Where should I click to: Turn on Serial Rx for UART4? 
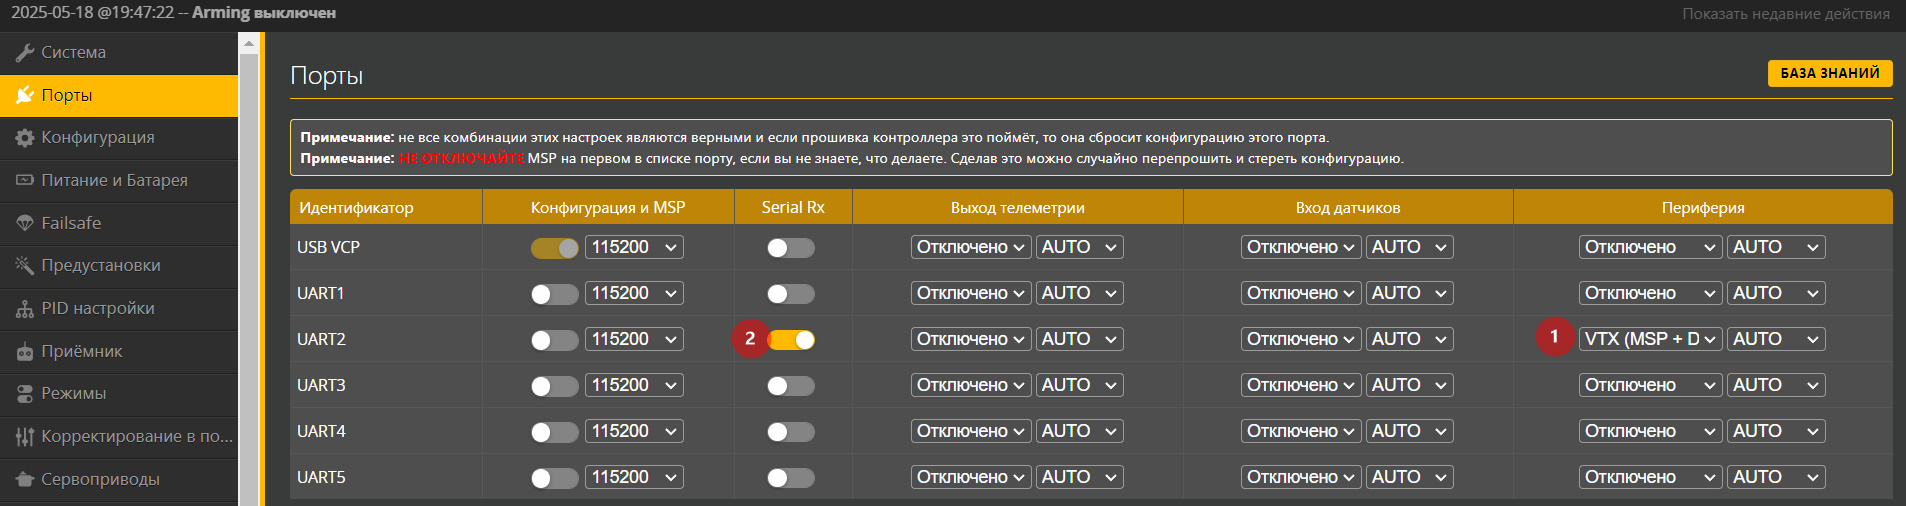pos(791,432)
